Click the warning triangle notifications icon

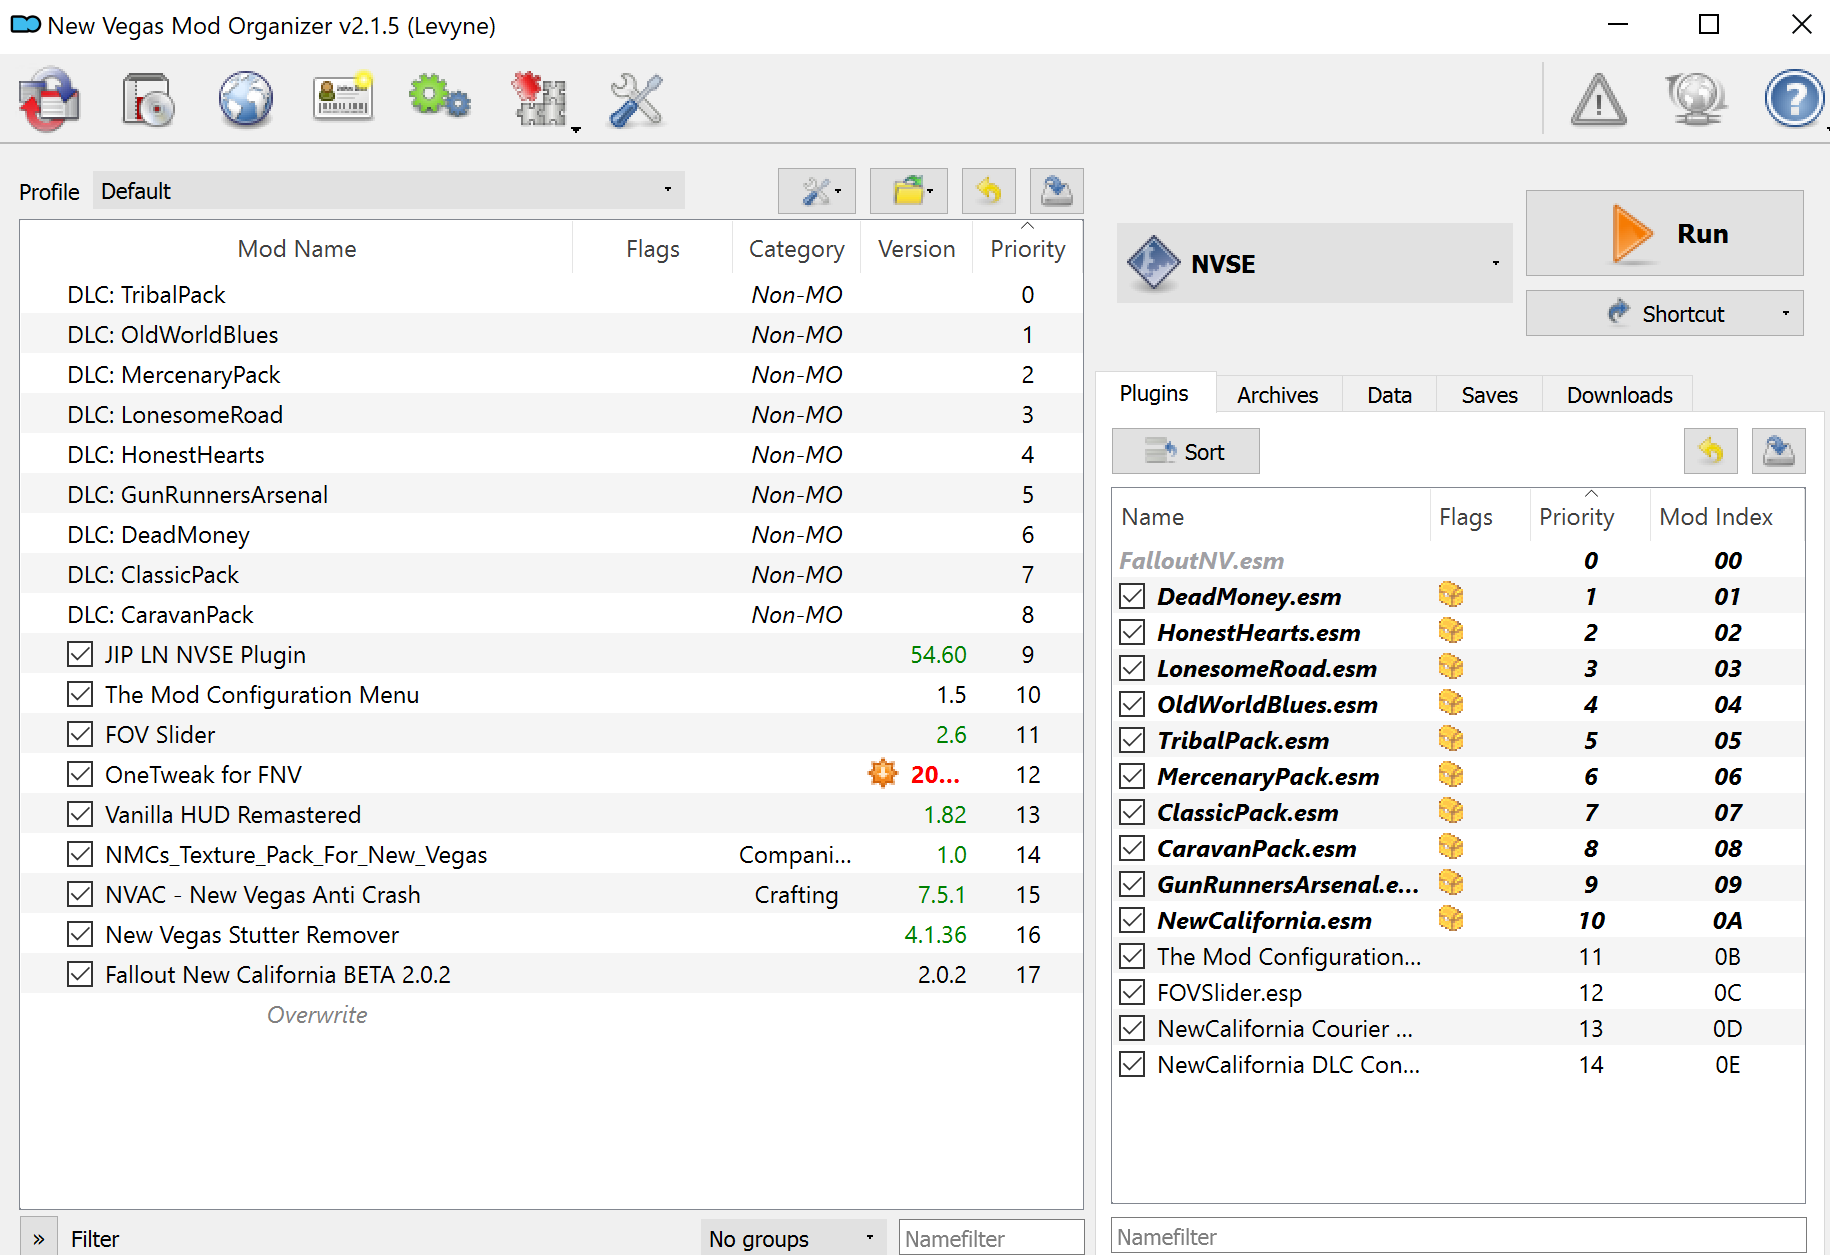pyautogui.click(x=1598, y=99)
